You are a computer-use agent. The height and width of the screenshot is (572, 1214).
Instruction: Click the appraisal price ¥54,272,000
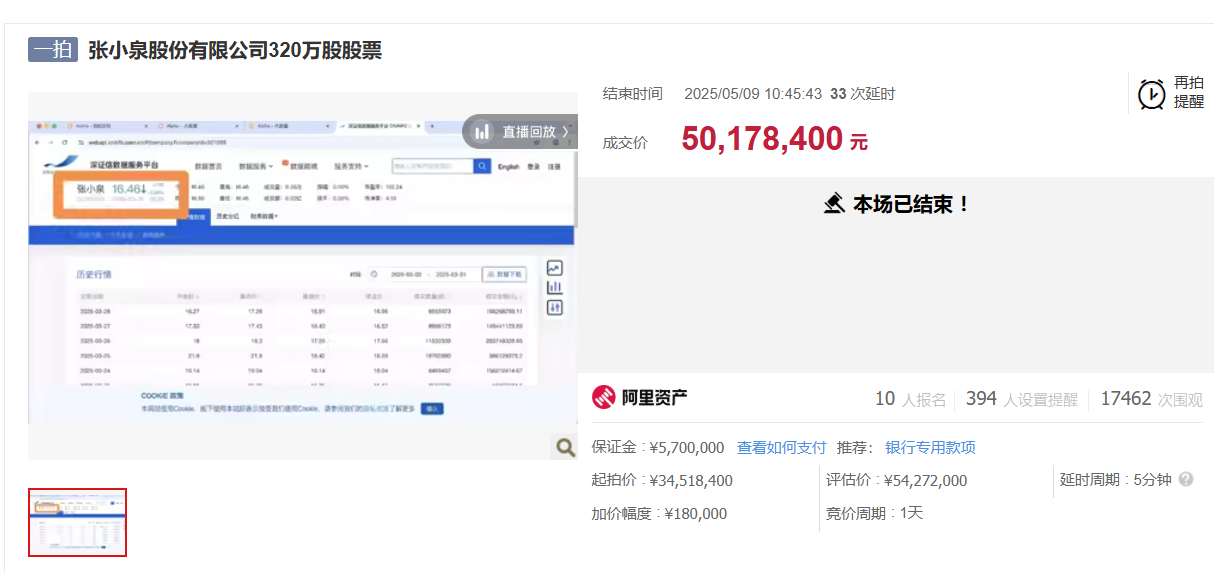tap(926, 480)
